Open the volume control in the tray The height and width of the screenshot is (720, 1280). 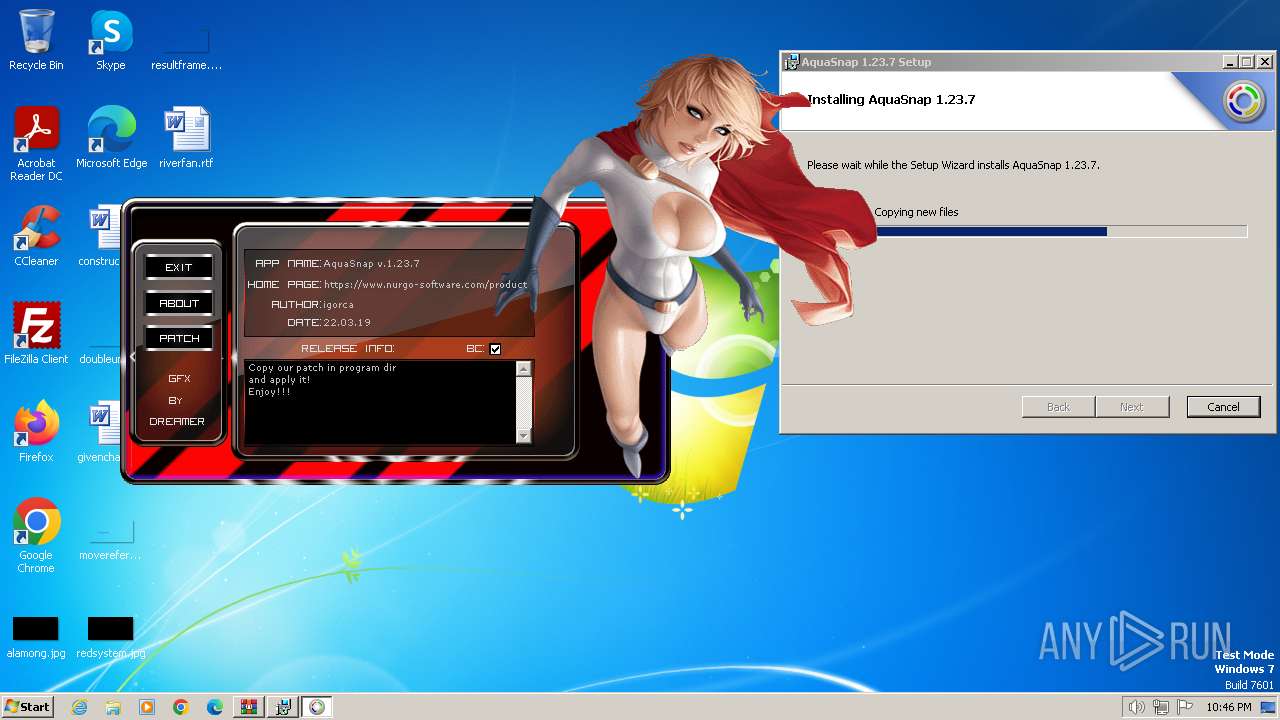[1136, 707]
